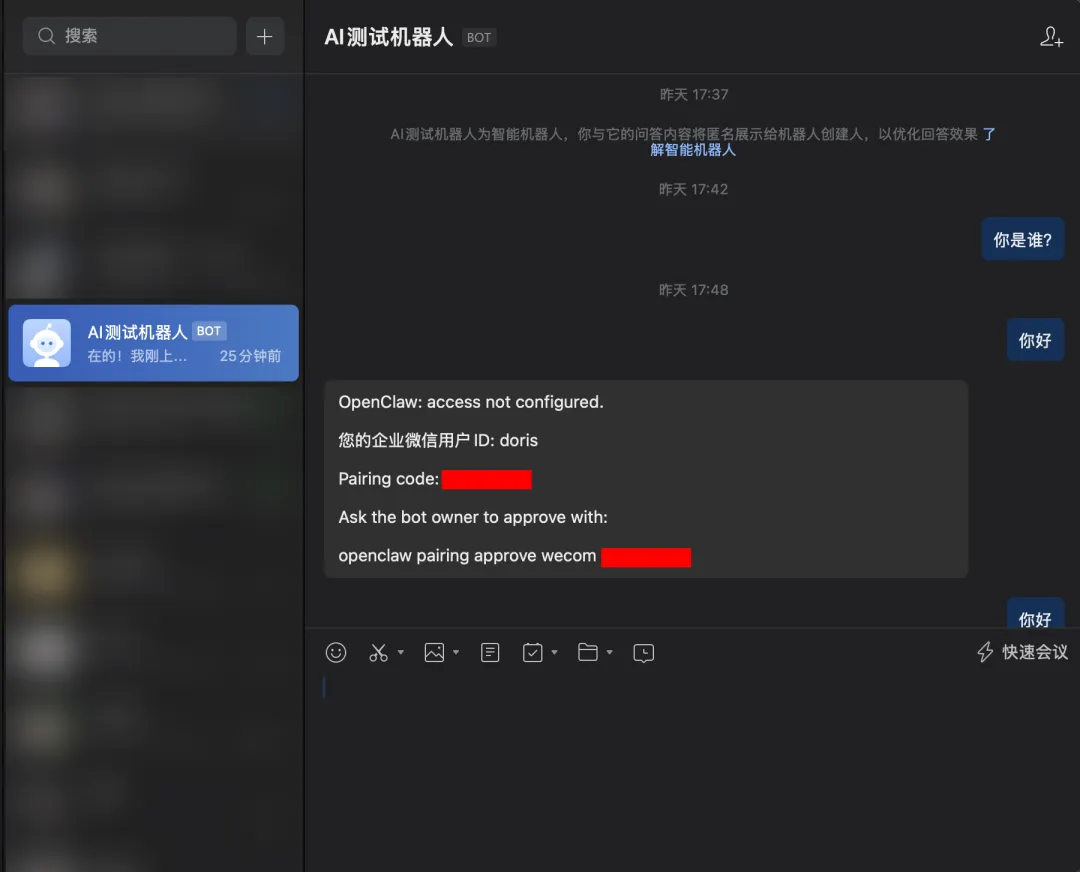Click the robot avatar of AI测试机器人
Image resolution: width=1080 pixels, height=872 pixels.
coord(47,343)
